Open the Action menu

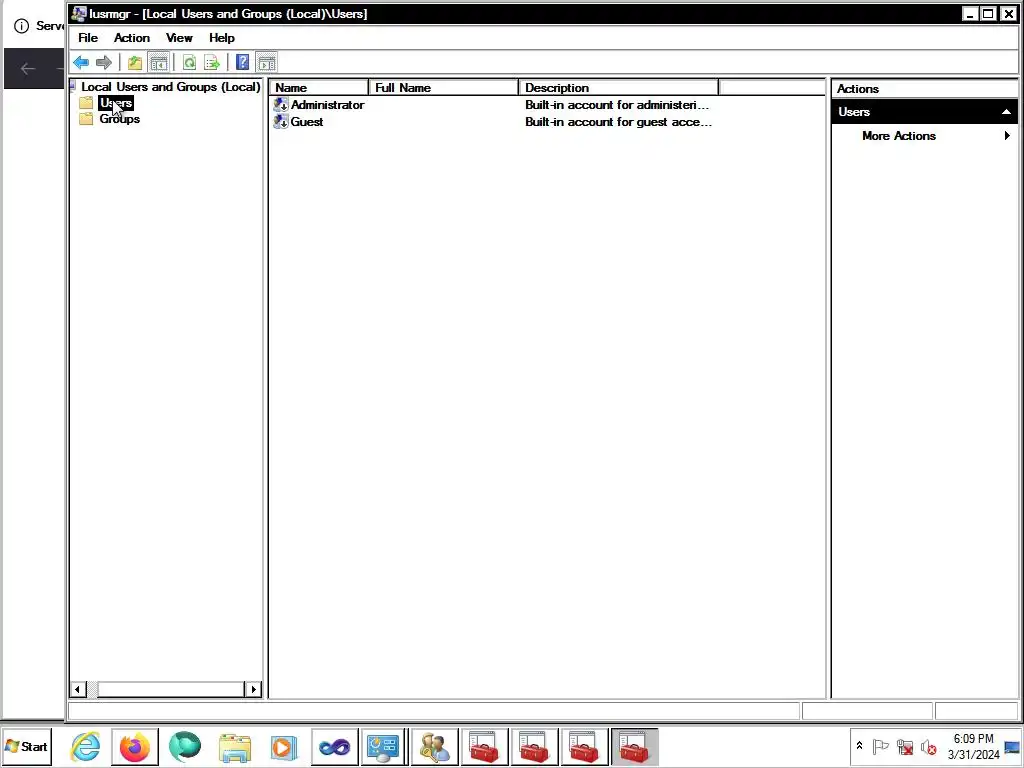pyautogui.click(x=131, y=38)
